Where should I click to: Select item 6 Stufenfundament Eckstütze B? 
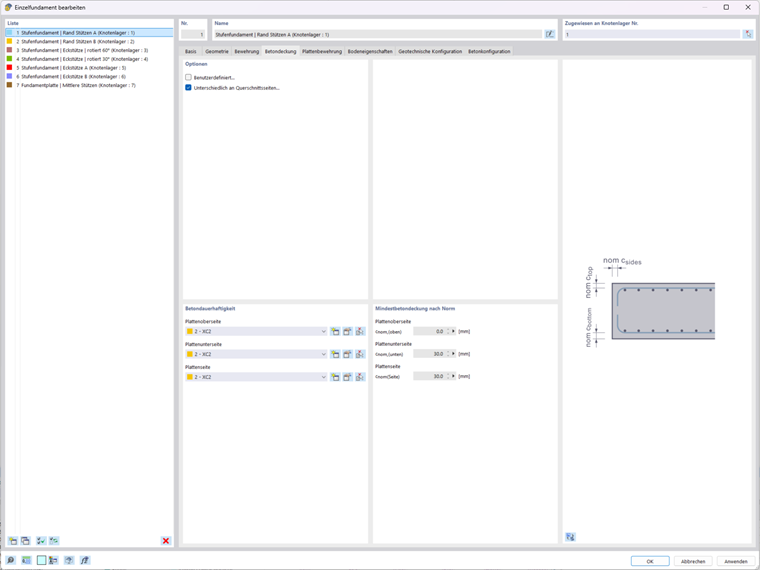[x=89, y=77]
